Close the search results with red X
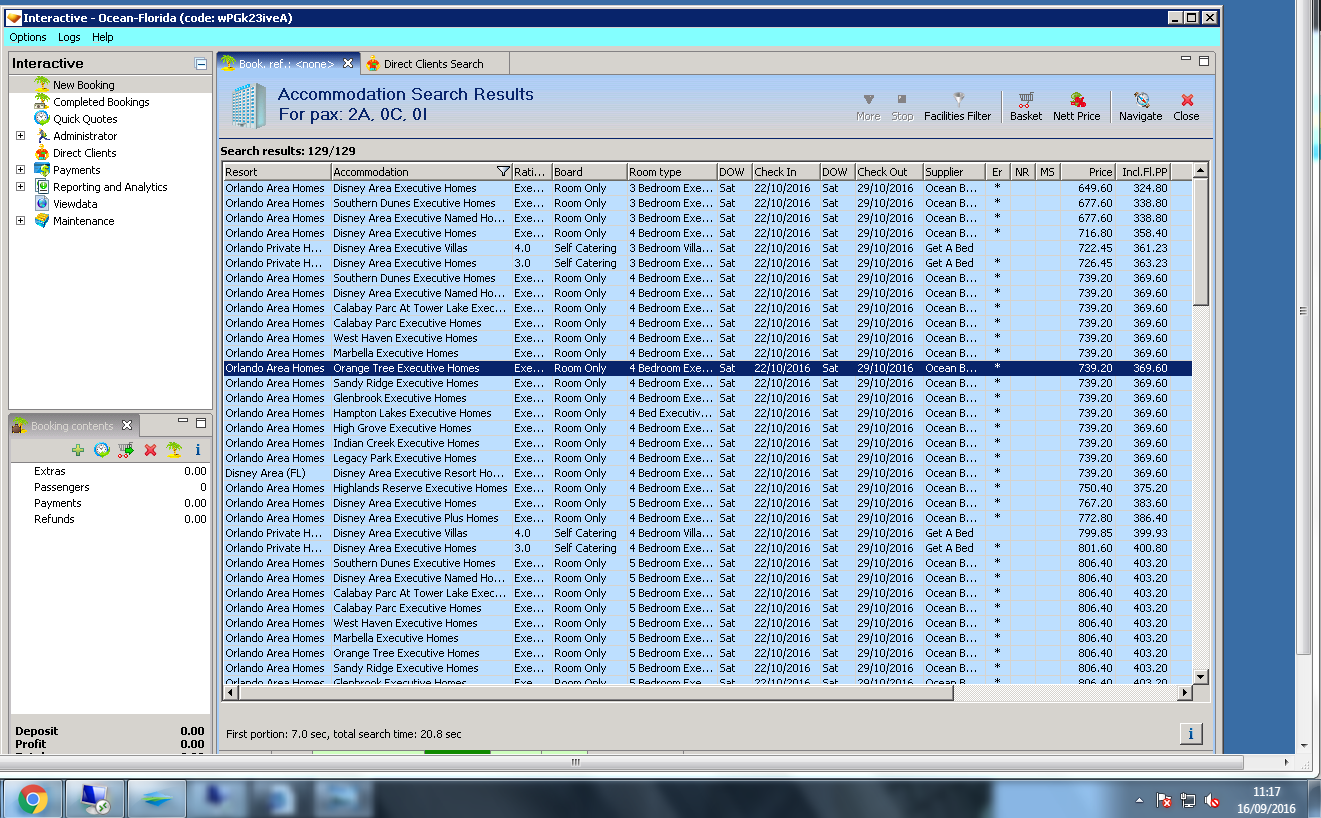This screenshot has width=1321, height=818. point(1186,107)
